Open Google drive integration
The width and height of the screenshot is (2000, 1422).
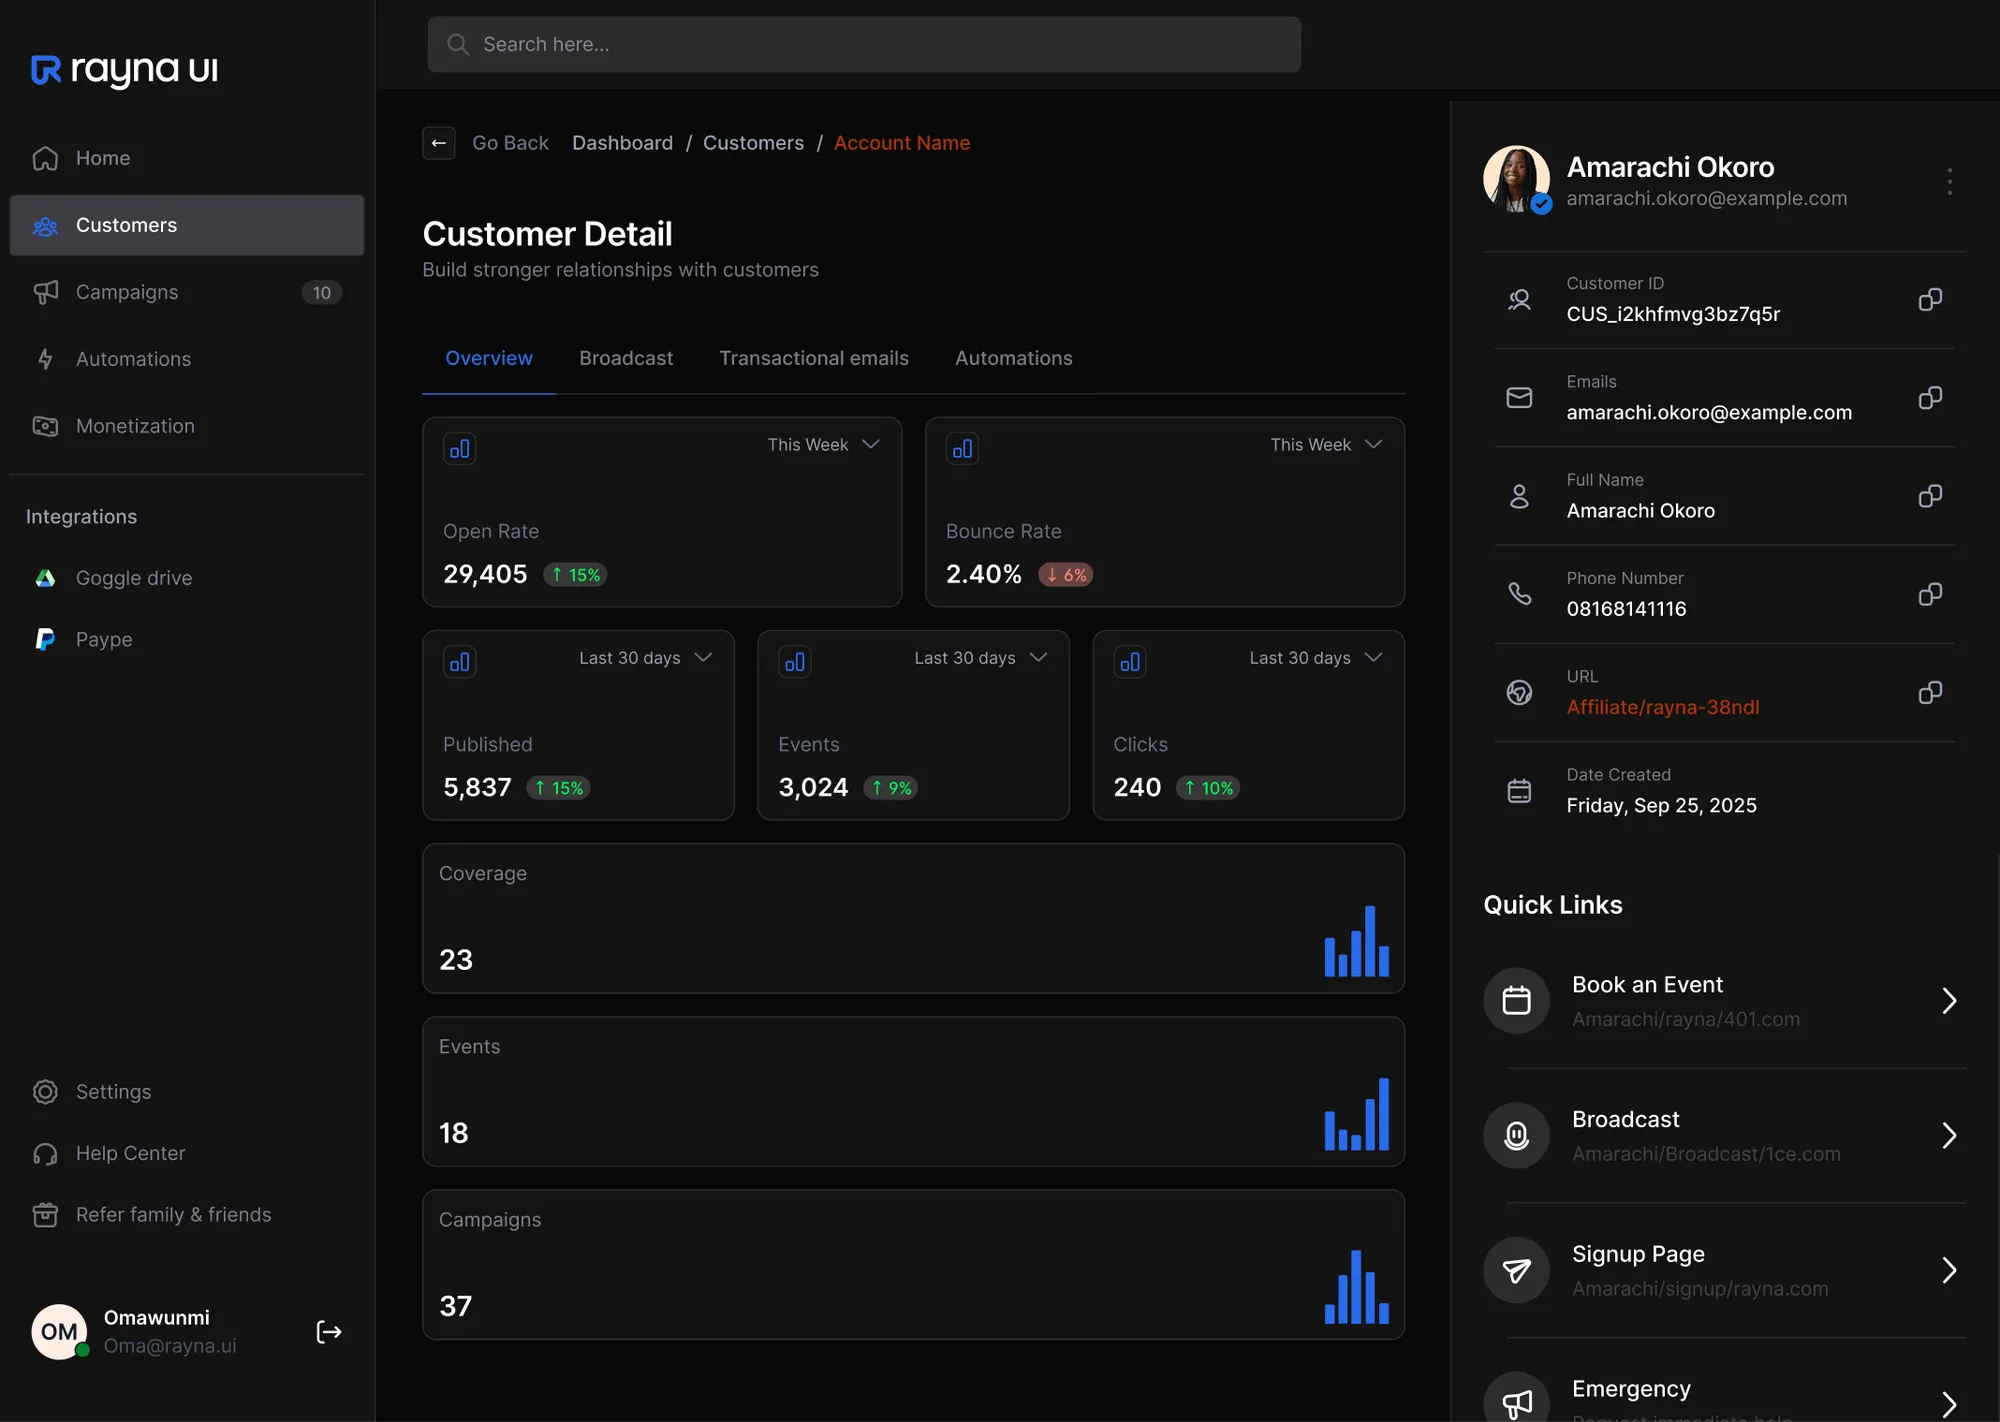tap(133, 578)
